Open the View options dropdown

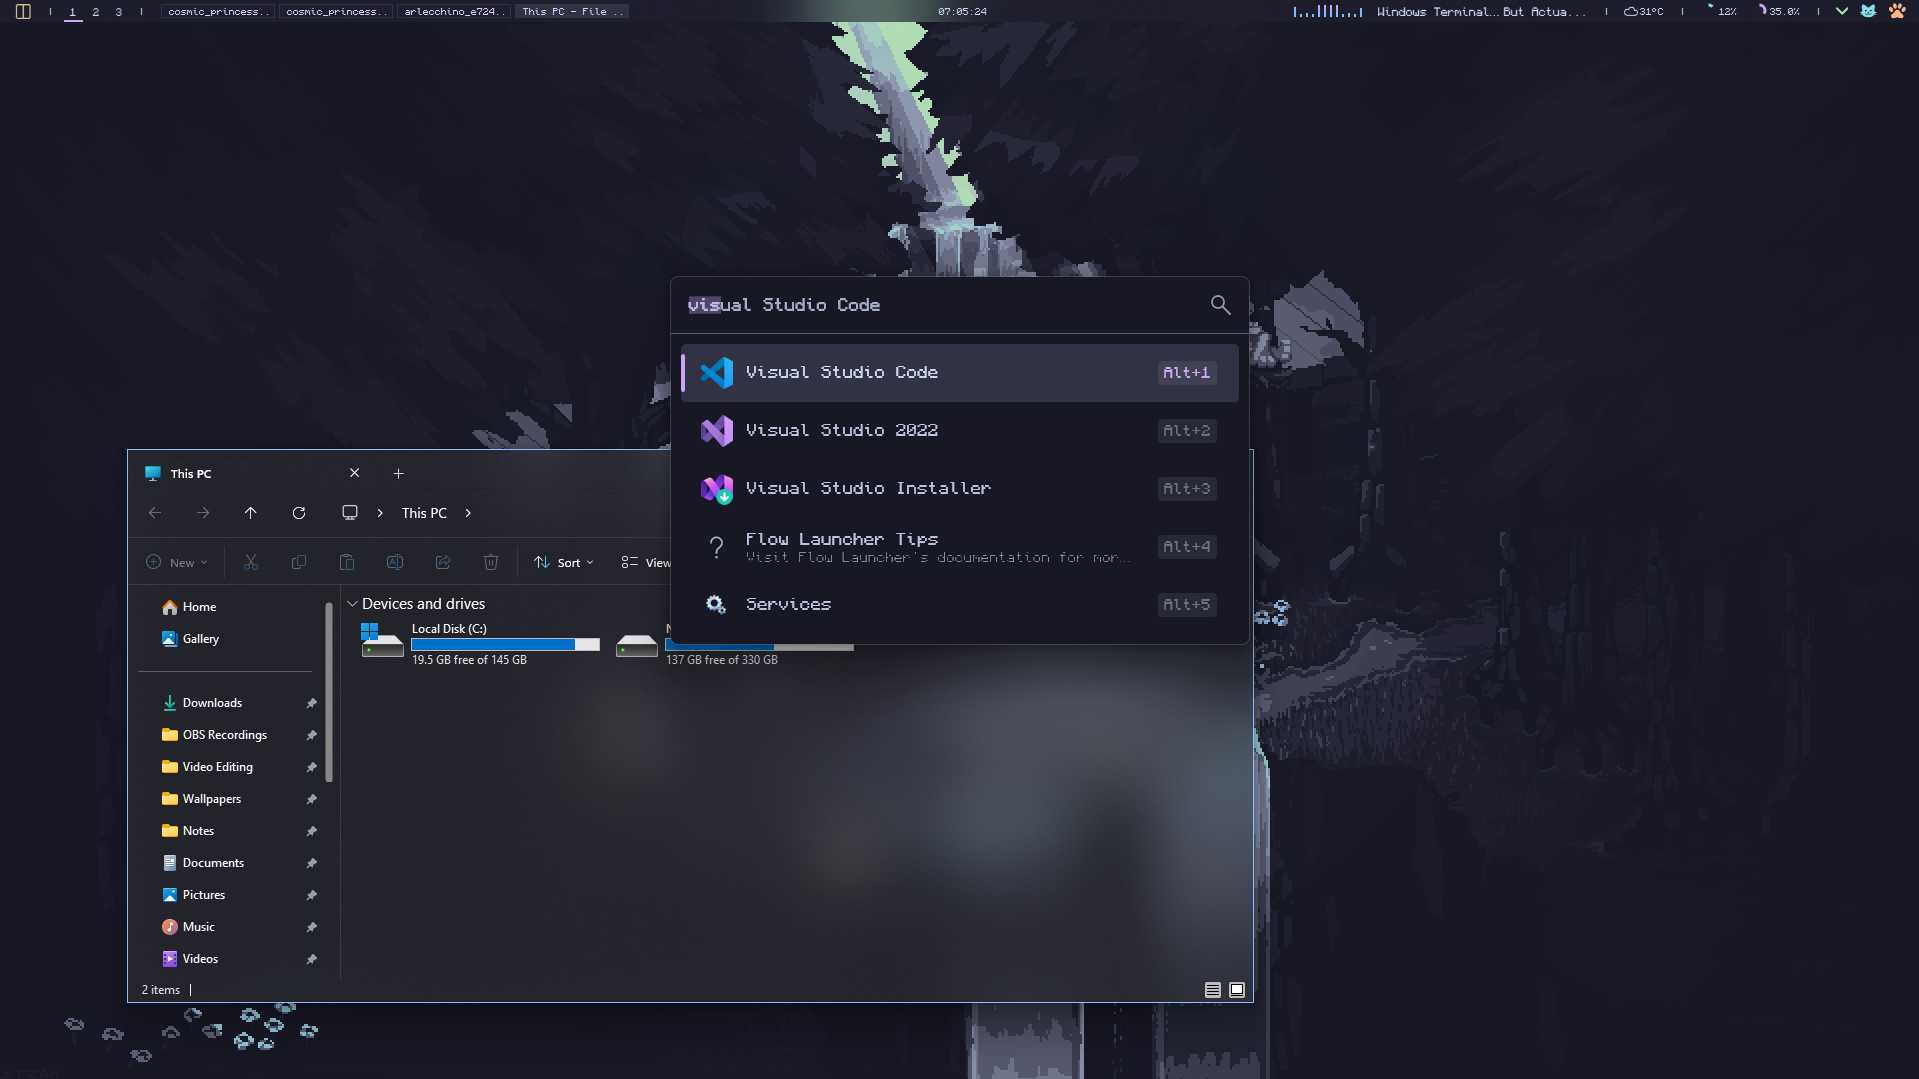click(645, 563)
